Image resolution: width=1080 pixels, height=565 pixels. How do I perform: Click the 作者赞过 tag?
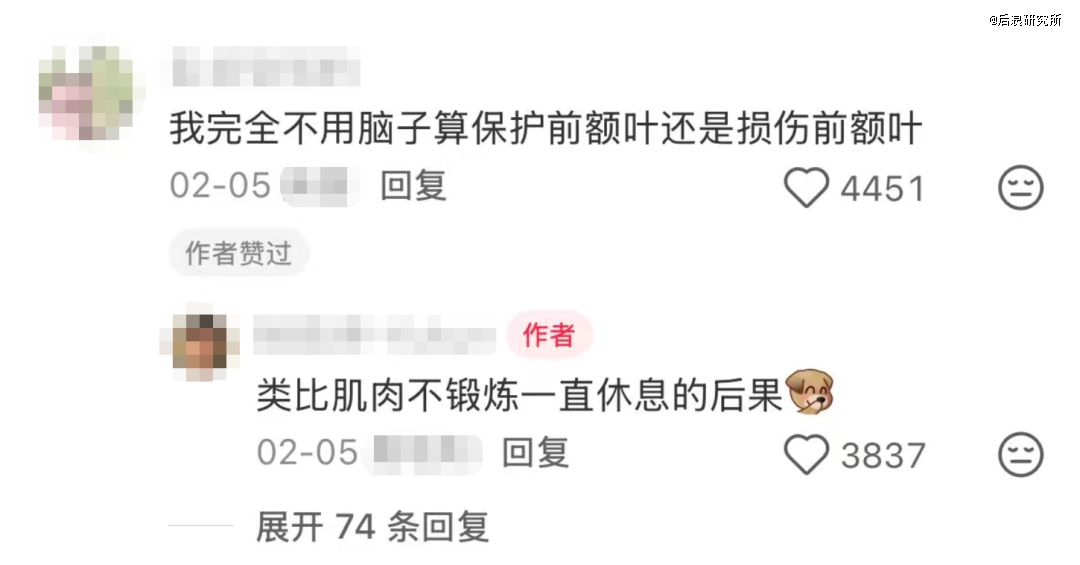click(238, 253)
